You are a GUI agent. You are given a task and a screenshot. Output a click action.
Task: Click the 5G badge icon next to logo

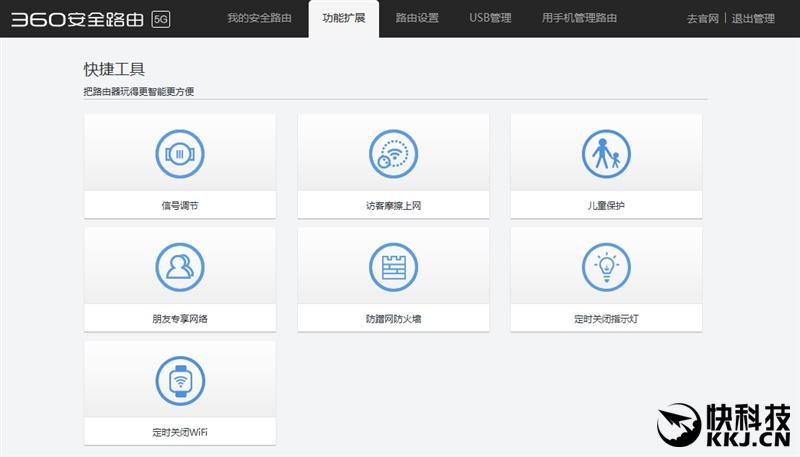[x=161, y=19]
